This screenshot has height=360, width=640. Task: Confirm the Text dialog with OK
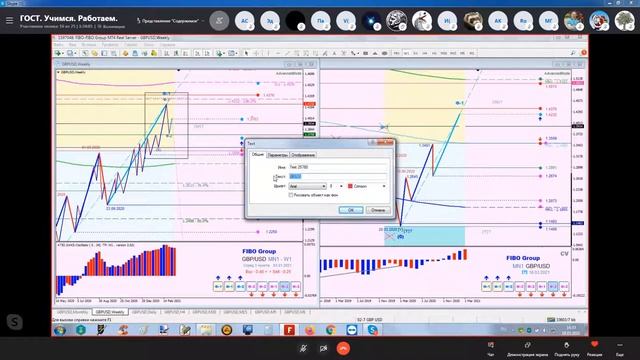351,210
